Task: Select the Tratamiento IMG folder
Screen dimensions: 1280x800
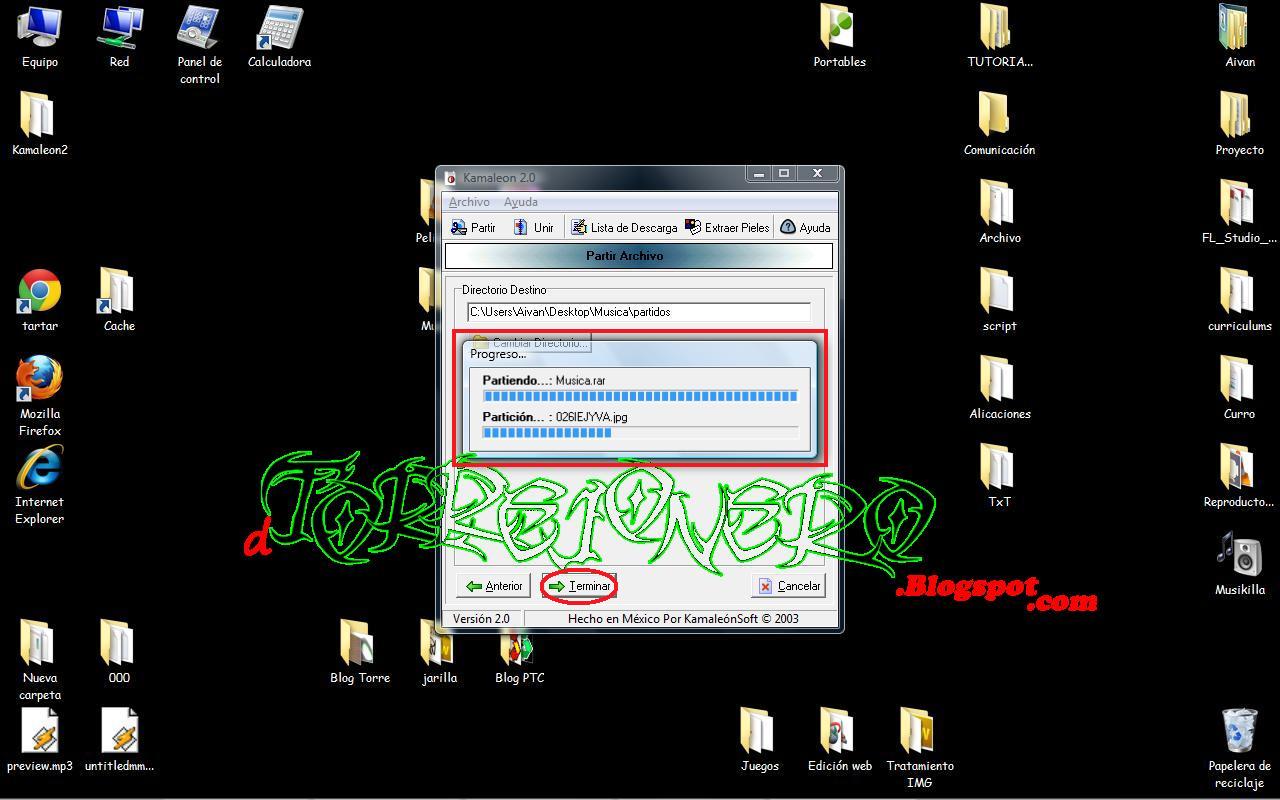Action: (919, 748)
